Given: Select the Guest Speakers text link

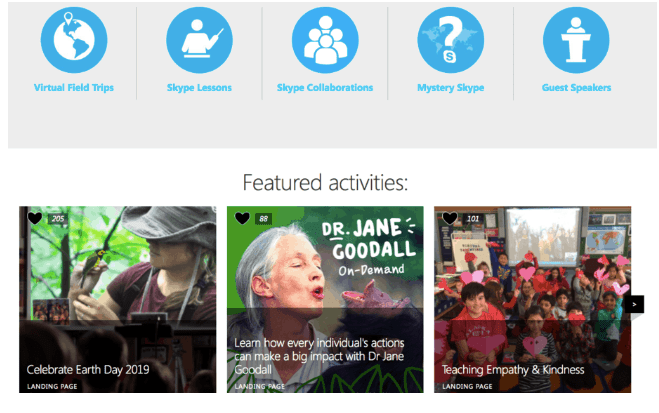Looking at the screenshot, I should (576, 88).
